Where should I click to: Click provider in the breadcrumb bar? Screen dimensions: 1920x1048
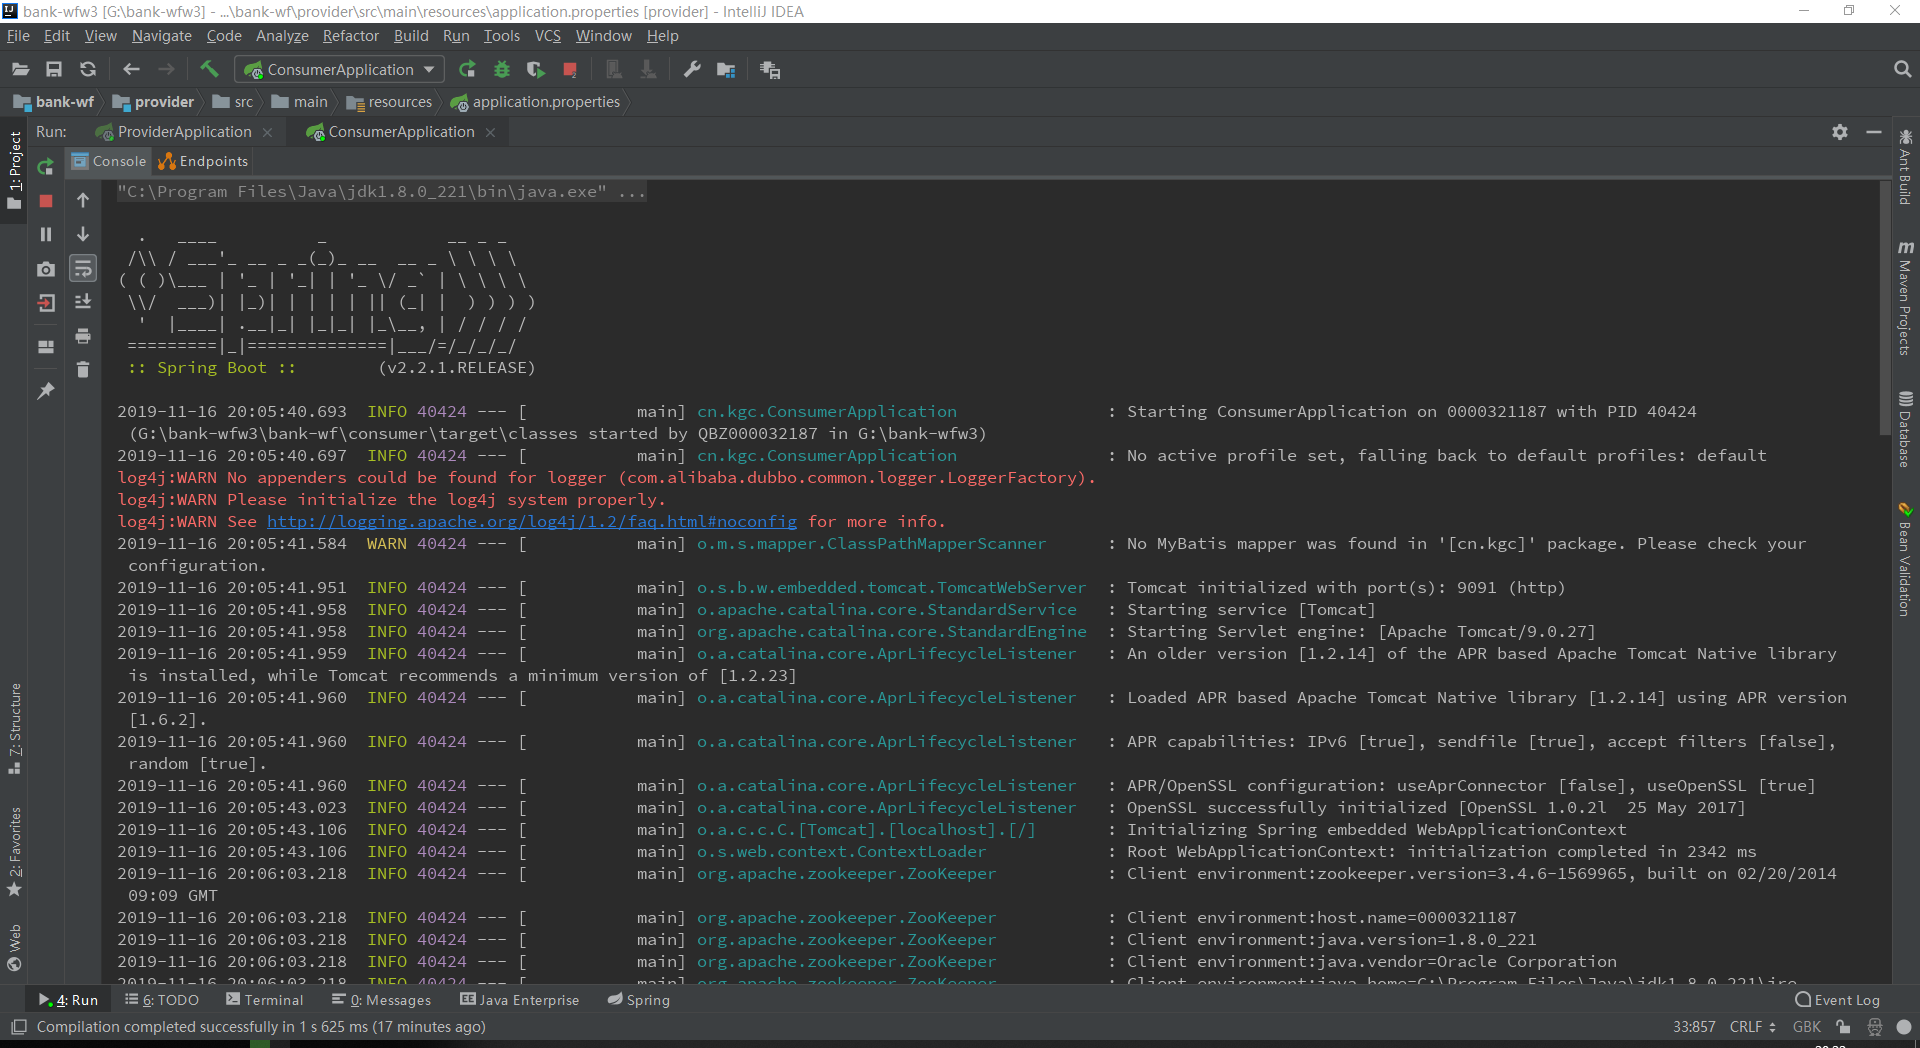coord(153,102)
